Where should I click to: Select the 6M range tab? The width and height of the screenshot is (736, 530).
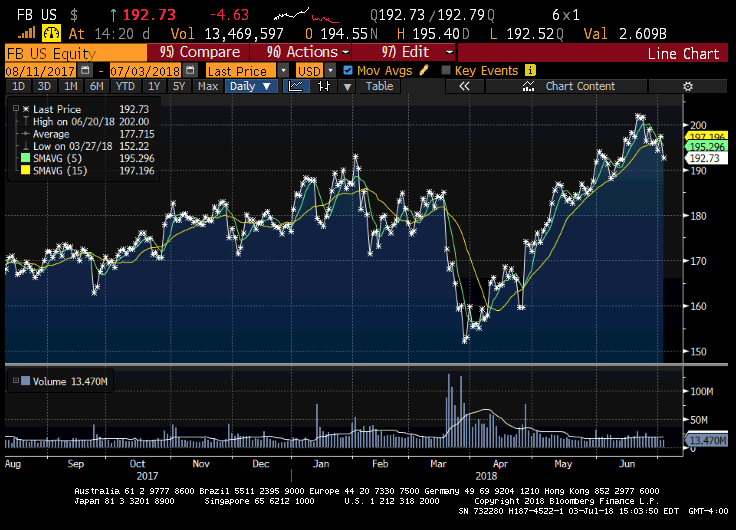click(x=97, y=86)
